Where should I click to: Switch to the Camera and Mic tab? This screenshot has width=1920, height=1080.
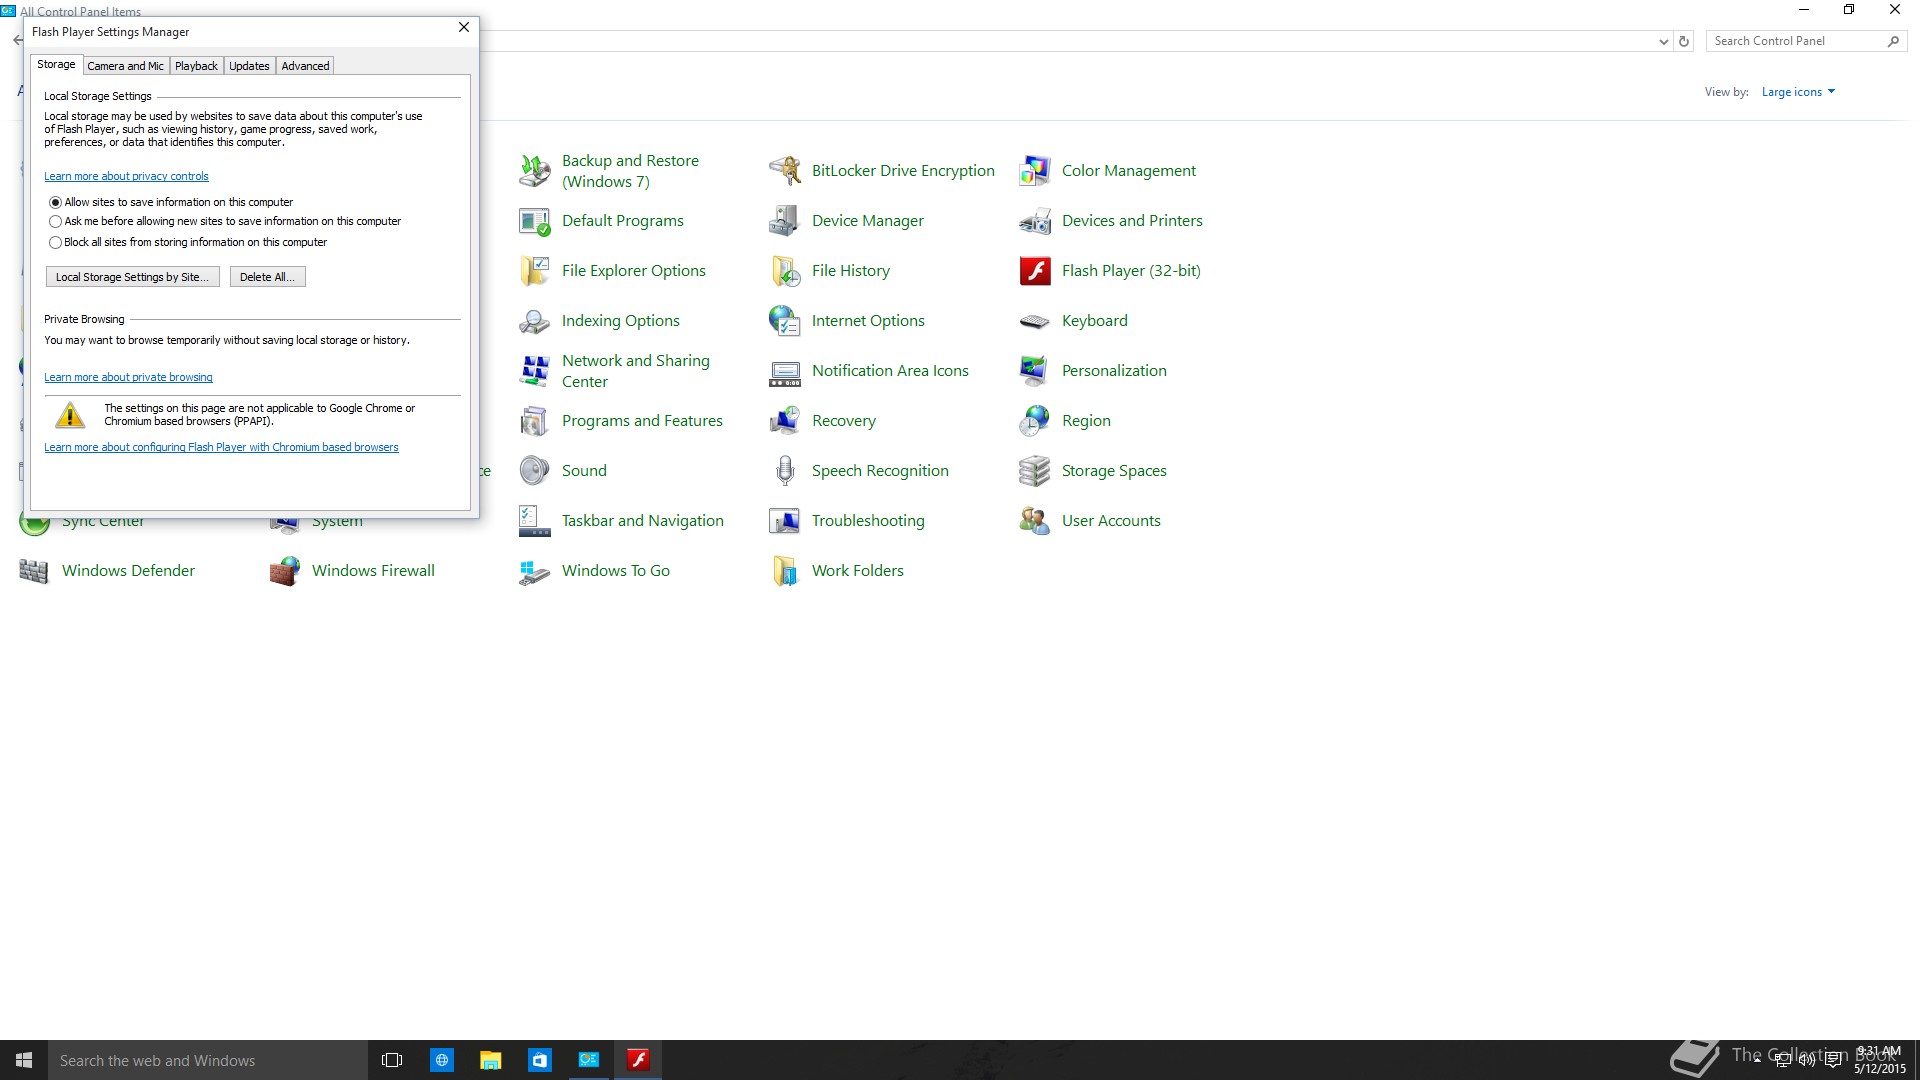click(125, 66)
